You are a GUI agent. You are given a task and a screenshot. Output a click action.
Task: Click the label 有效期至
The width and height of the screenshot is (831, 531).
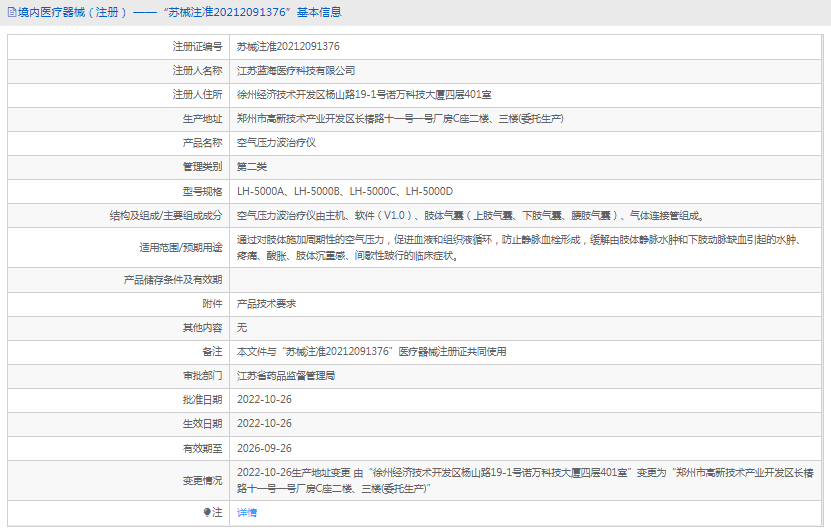(x=202, y=448)
